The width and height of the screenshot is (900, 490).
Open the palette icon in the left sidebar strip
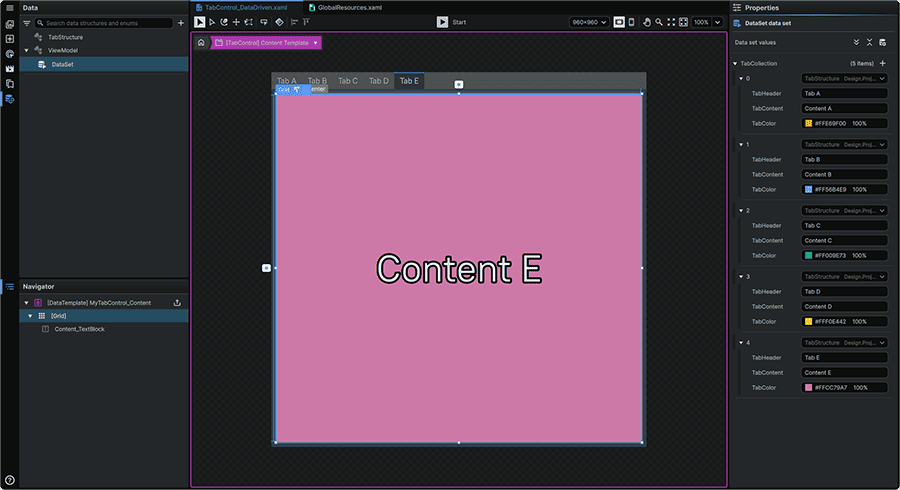pyautogui.click(x=9, y=54)
